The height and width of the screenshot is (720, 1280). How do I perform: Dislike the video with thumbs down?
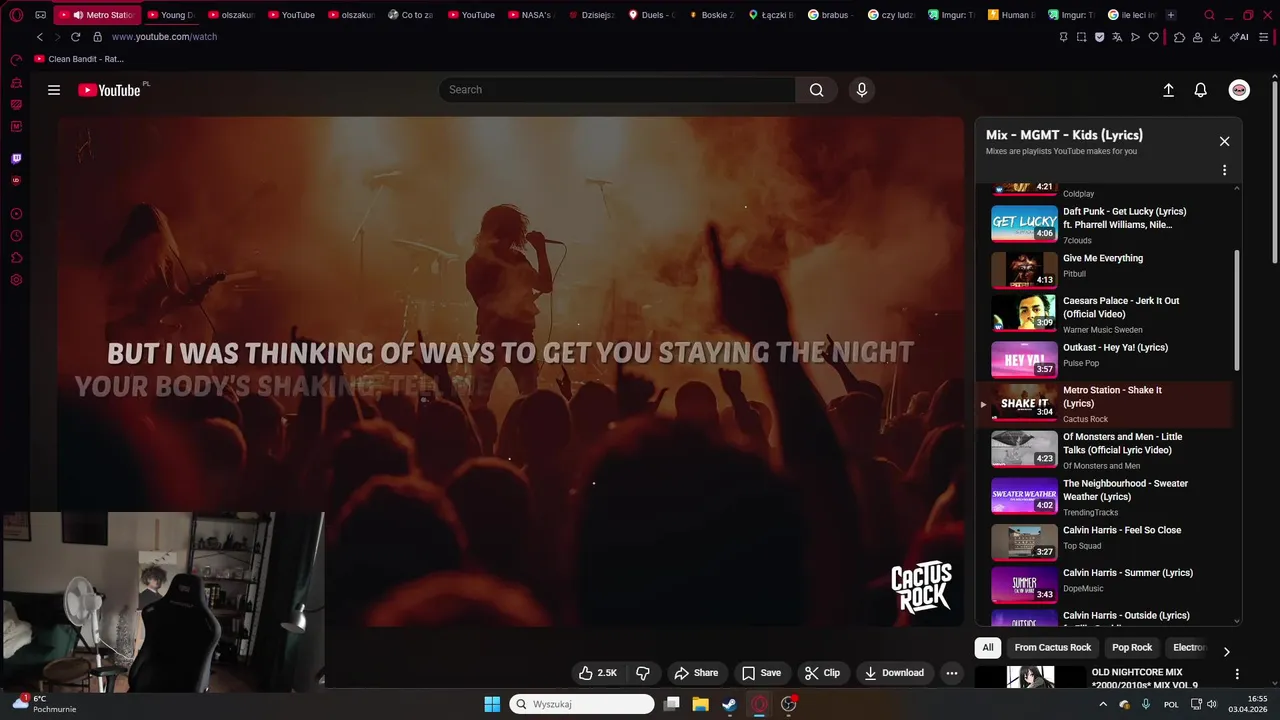coord(643,673)
